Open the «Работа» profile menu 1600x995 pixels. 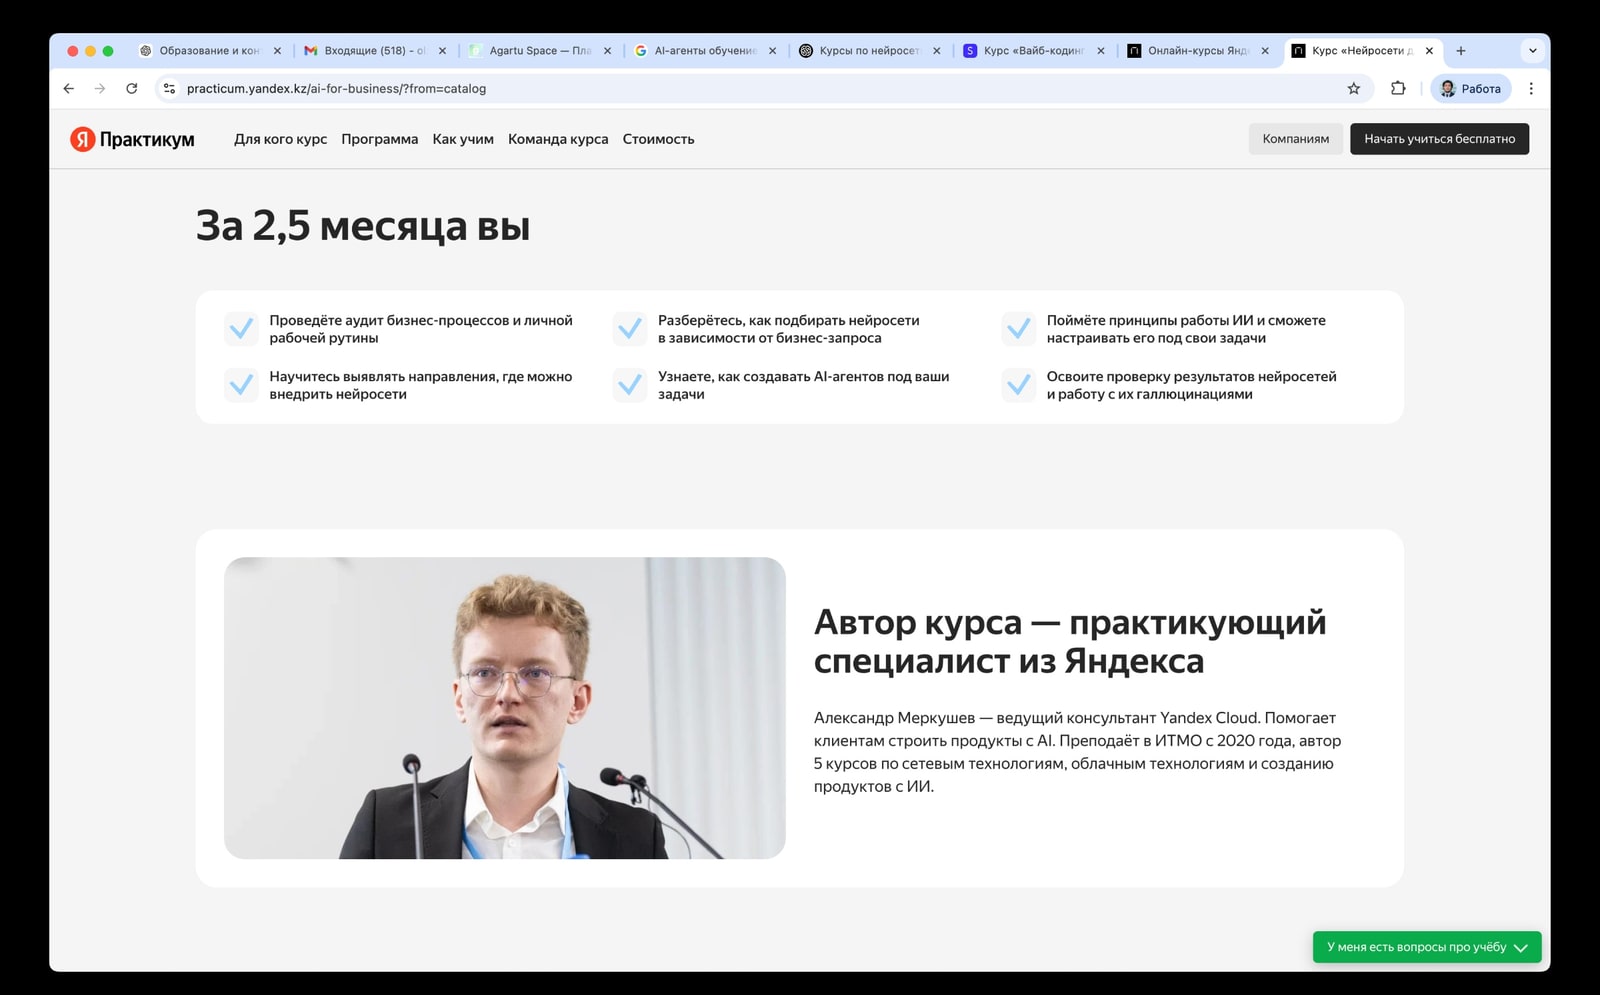point(1470,89)
